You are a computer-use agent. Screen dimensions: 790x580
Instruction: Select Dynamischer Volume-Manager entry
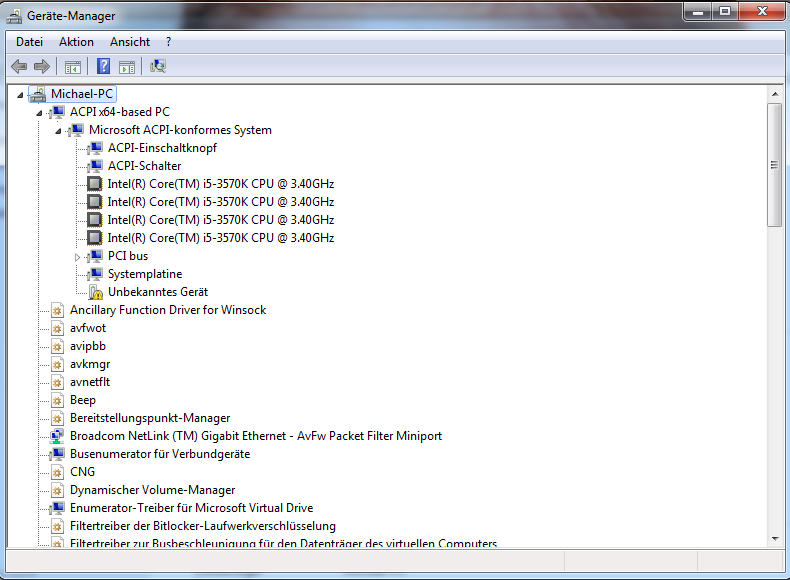click(x=153, y=490)
